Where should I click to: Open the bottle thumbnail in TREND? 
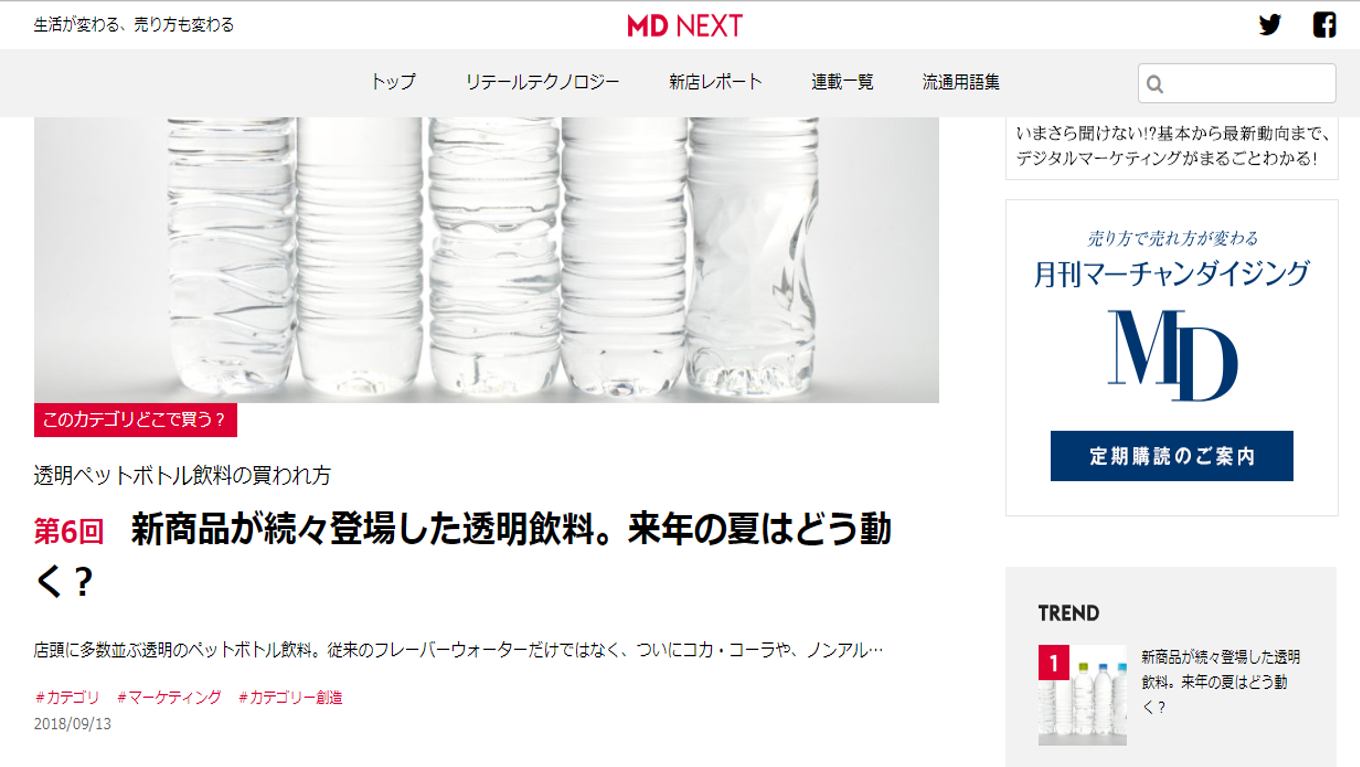click(x=1082, y=696)
